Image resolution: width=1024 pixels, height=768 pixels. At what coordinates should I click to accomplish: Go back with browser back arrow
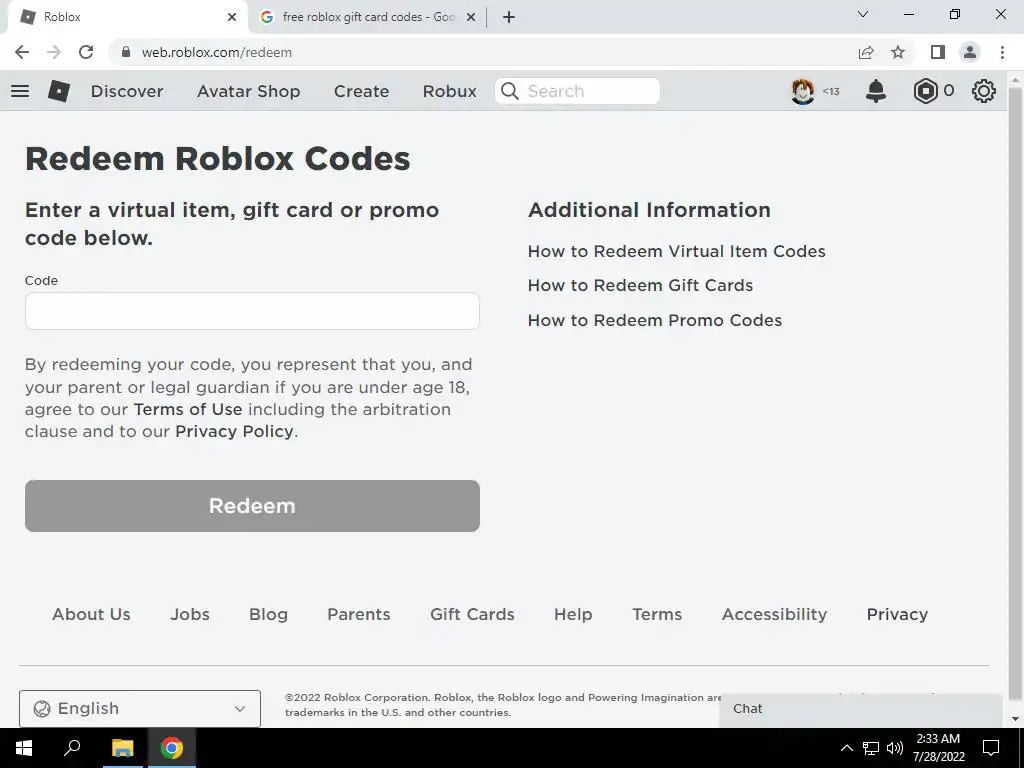click(22, 52)
